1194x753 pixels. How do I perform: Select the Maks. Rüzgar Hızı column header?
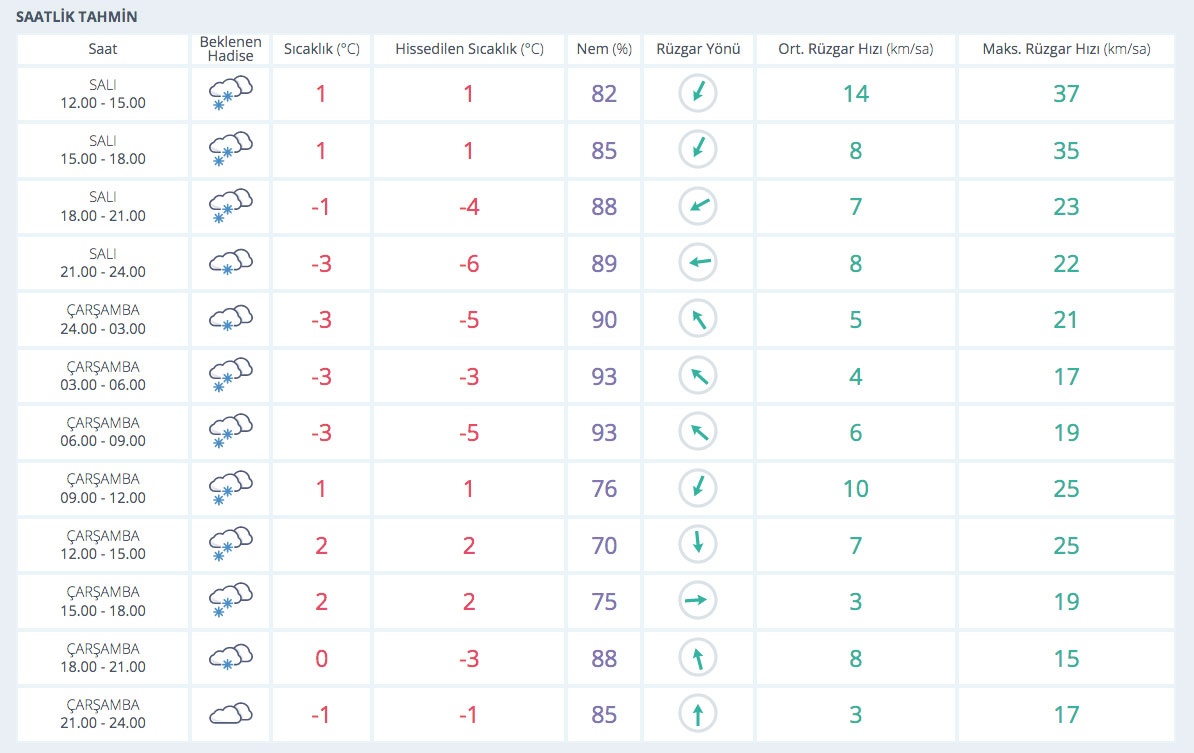[1066, 49]
